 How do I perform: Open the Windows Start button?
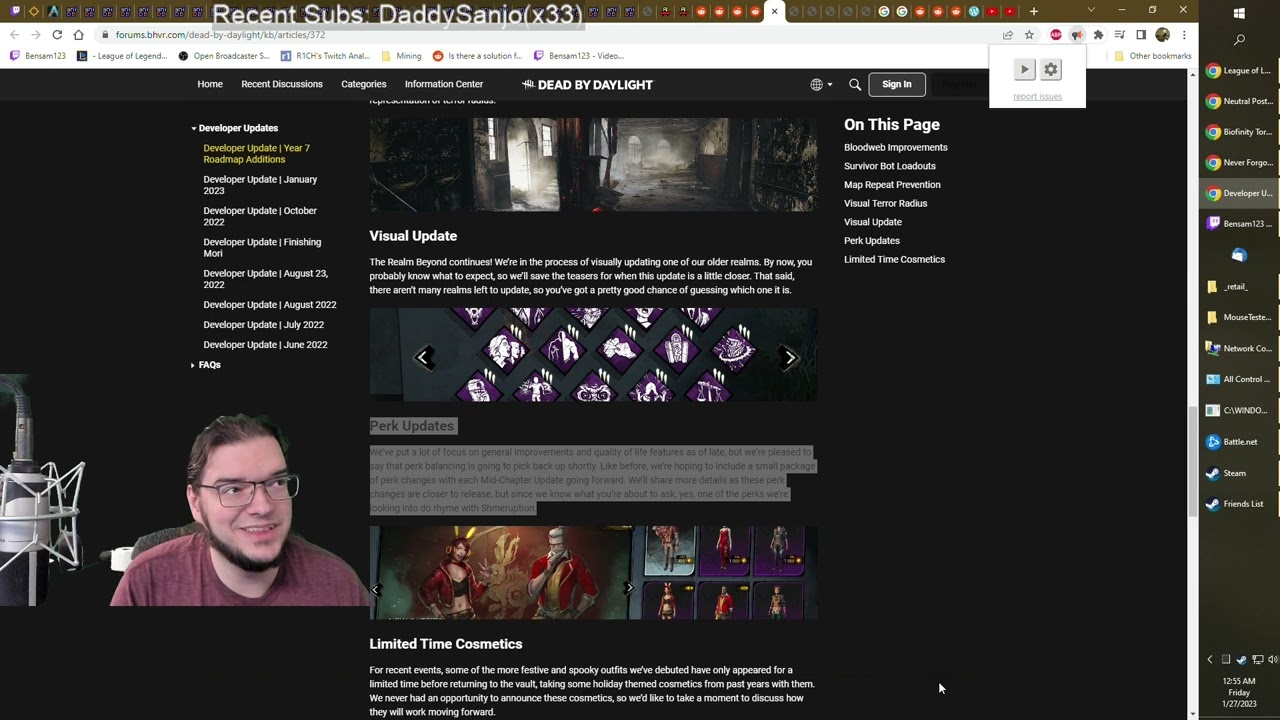click(x=1239, y=13)
